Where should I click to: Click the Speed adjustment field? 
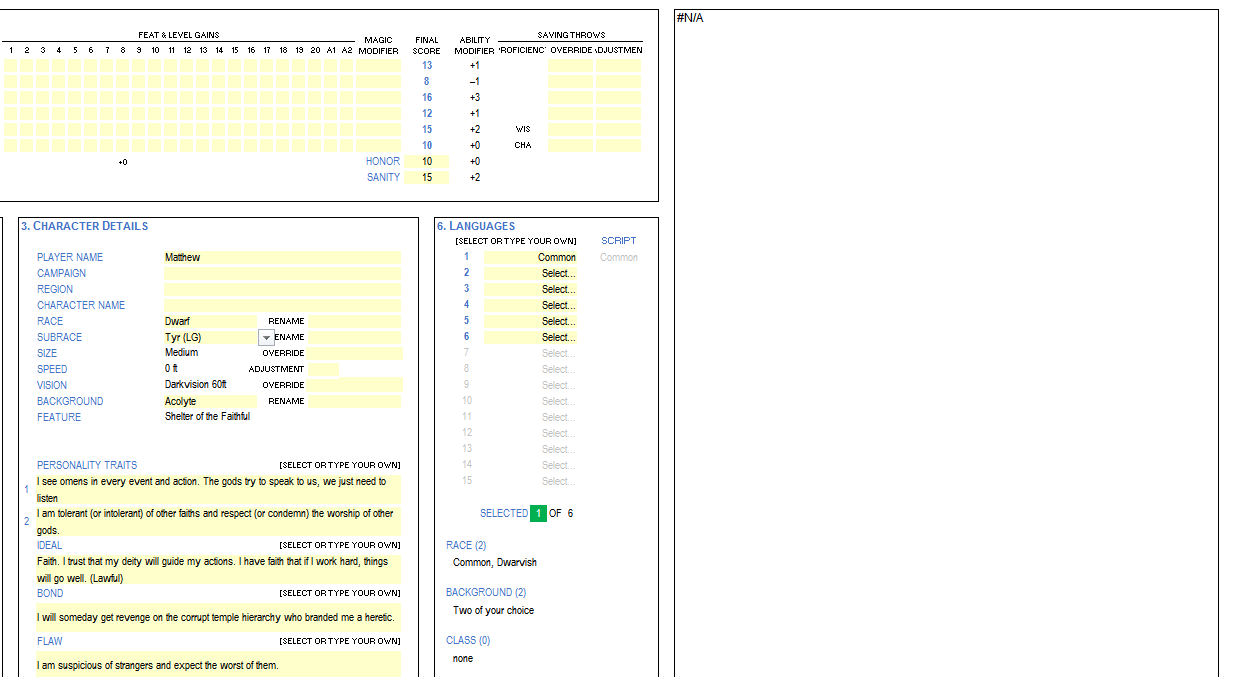click(x=323, y=369)
